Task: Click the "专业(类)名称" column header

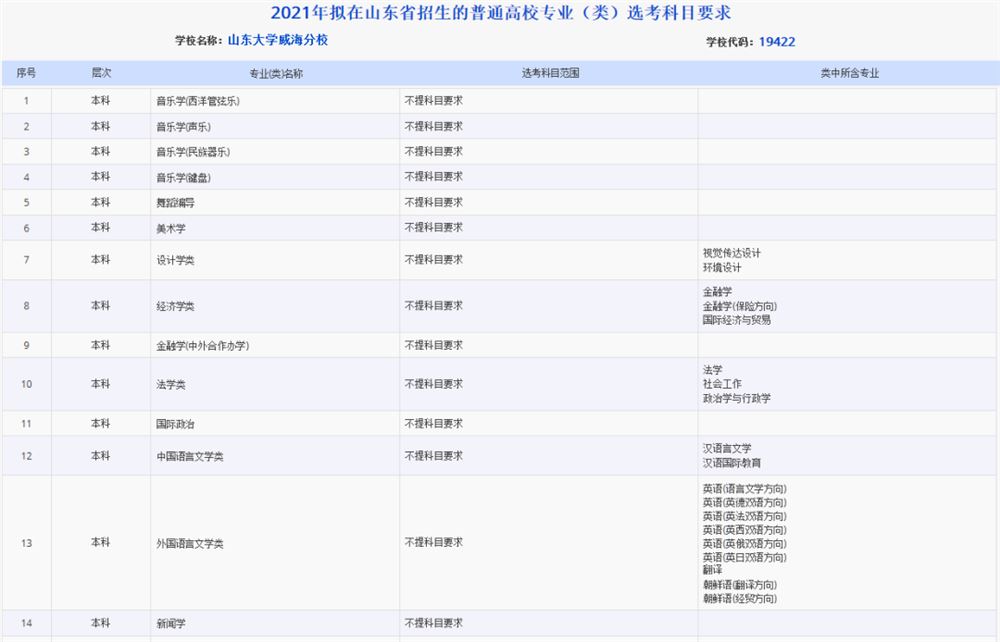Action: pos(276,74)
